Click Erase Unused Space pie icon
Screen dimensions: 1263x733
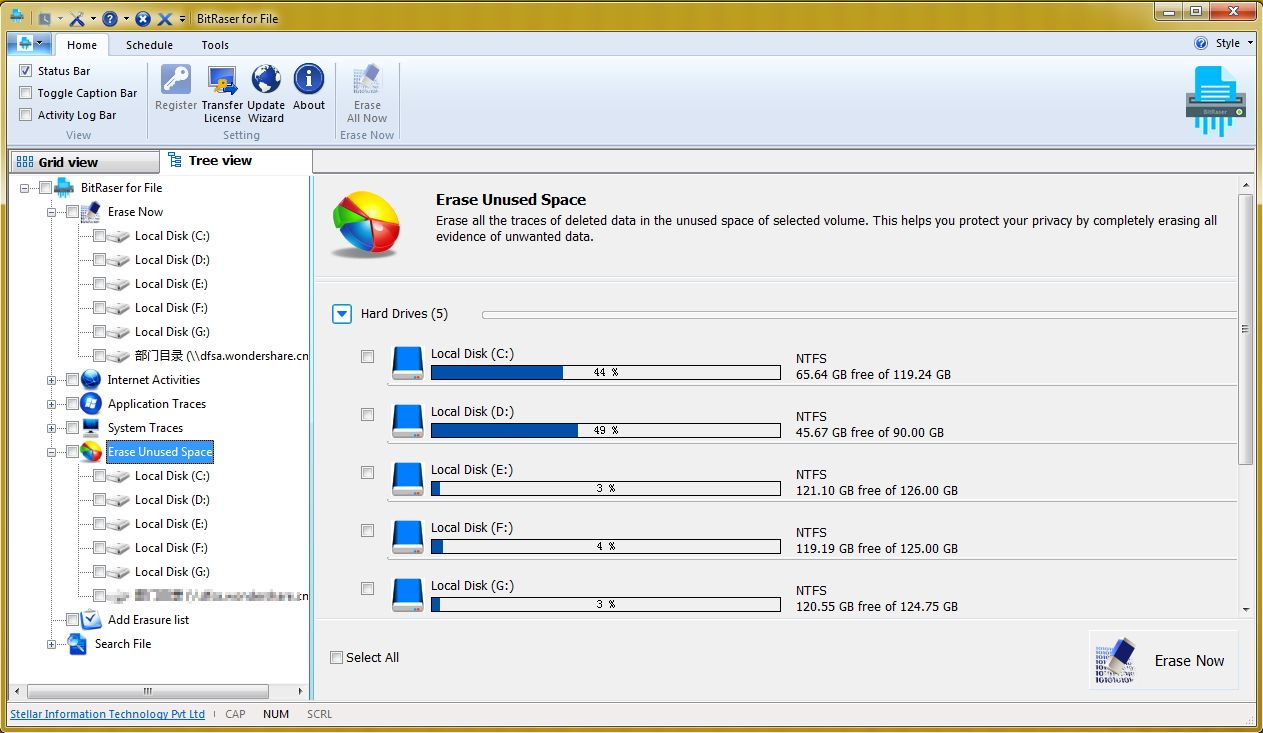click(91, 452)
